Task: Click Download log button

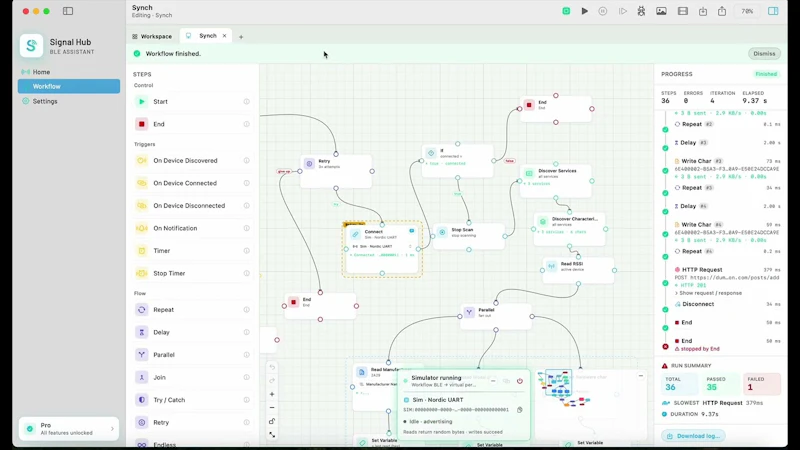Action: (693, 436)
